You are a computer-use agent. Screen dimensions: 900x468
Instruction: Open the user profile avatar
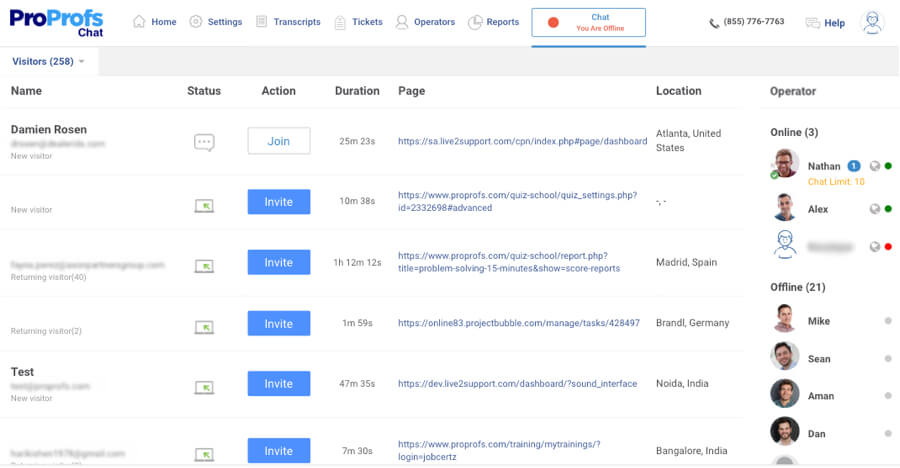pyautogui.click(x=872, y=22)
